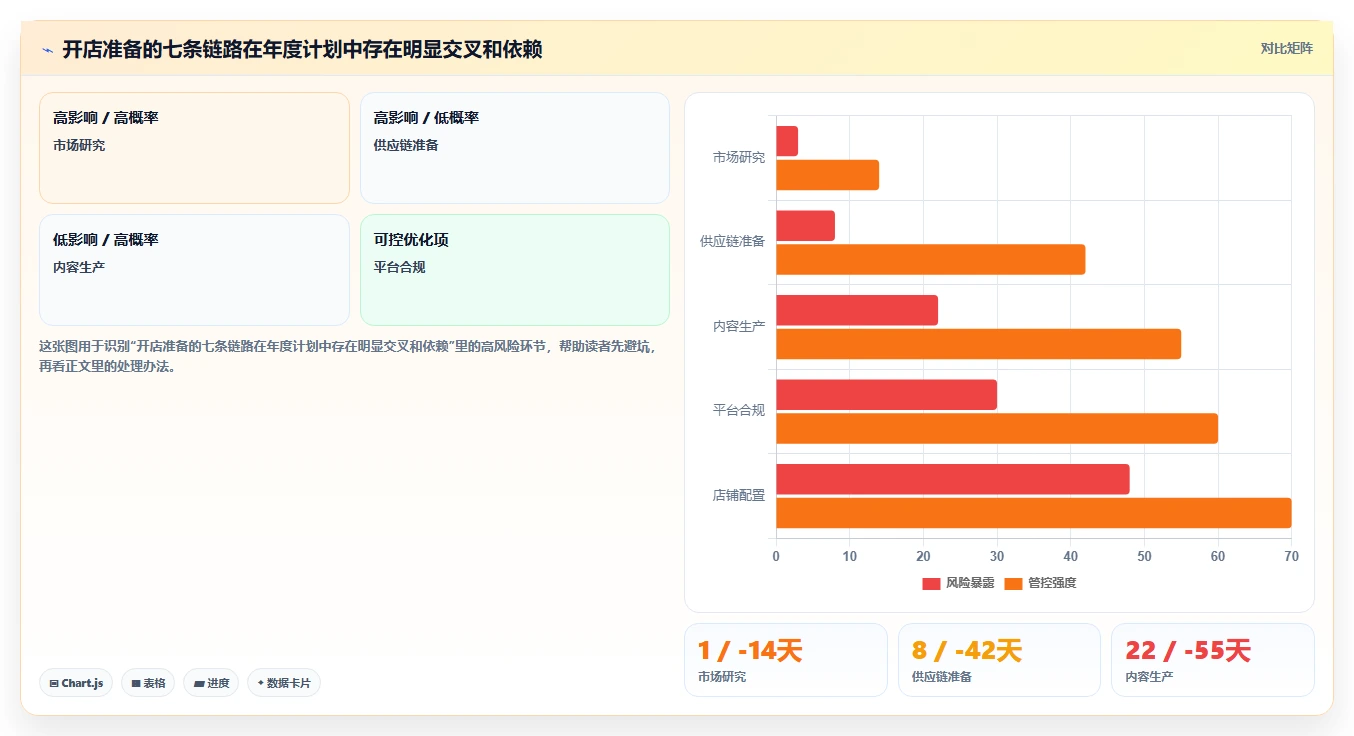Click the orange 管控强度 bar for 店铺配置
The height and width of the screenshot is (736, 1354).
[x=1033, y=513]
